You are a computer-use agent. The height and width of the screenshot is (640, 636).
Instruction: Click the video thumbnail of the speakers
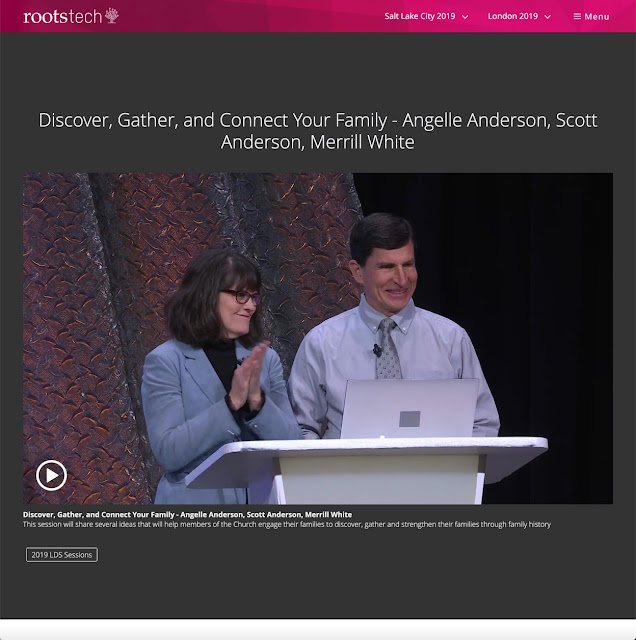318,338
